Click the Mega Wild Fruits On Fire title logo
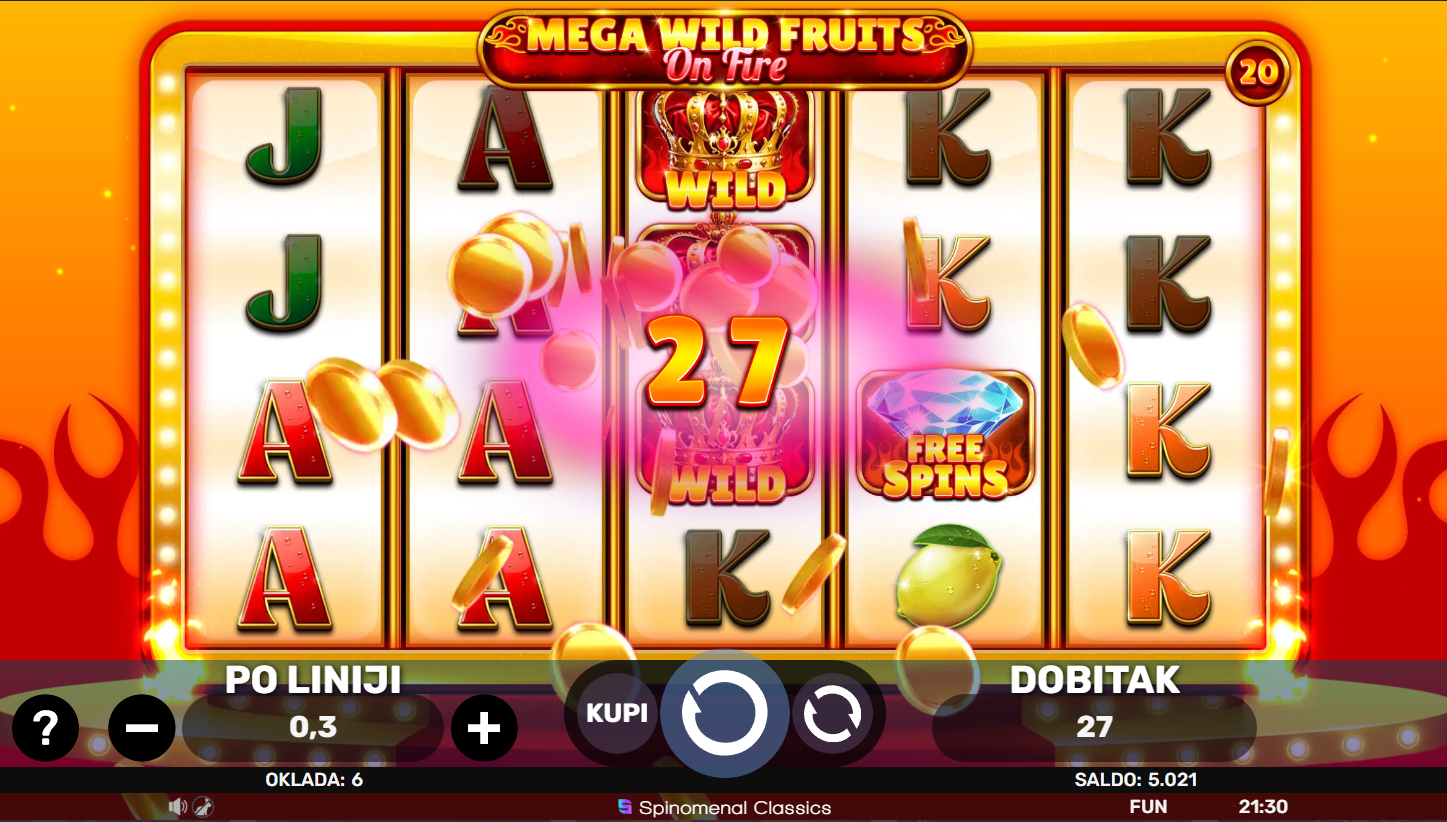1447x822 pixels. pyautogui.click(x=724, y=49)
